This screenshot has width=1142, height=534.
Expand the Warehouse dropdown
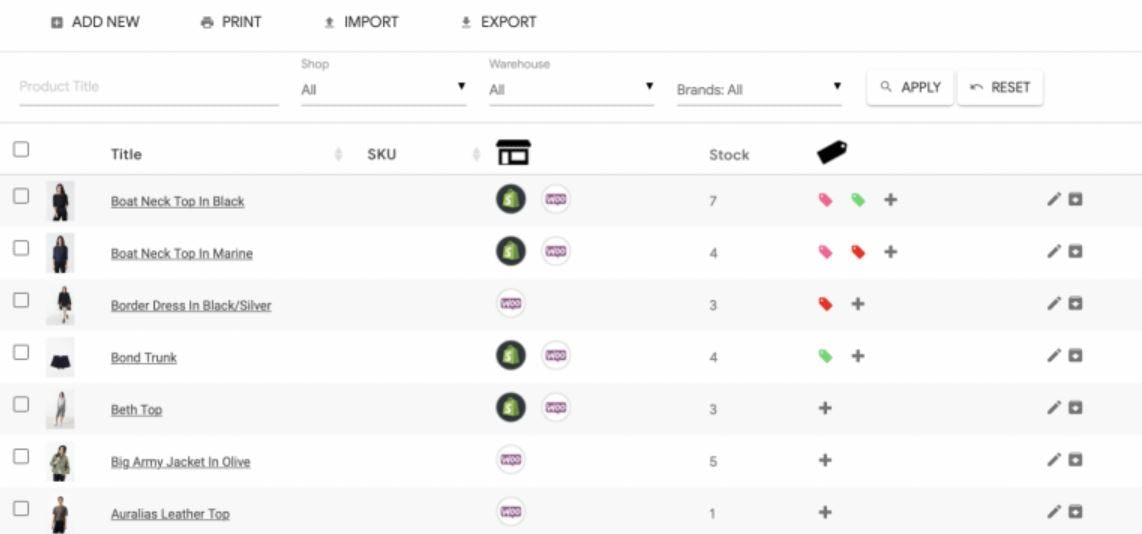[x=571, y=89]
